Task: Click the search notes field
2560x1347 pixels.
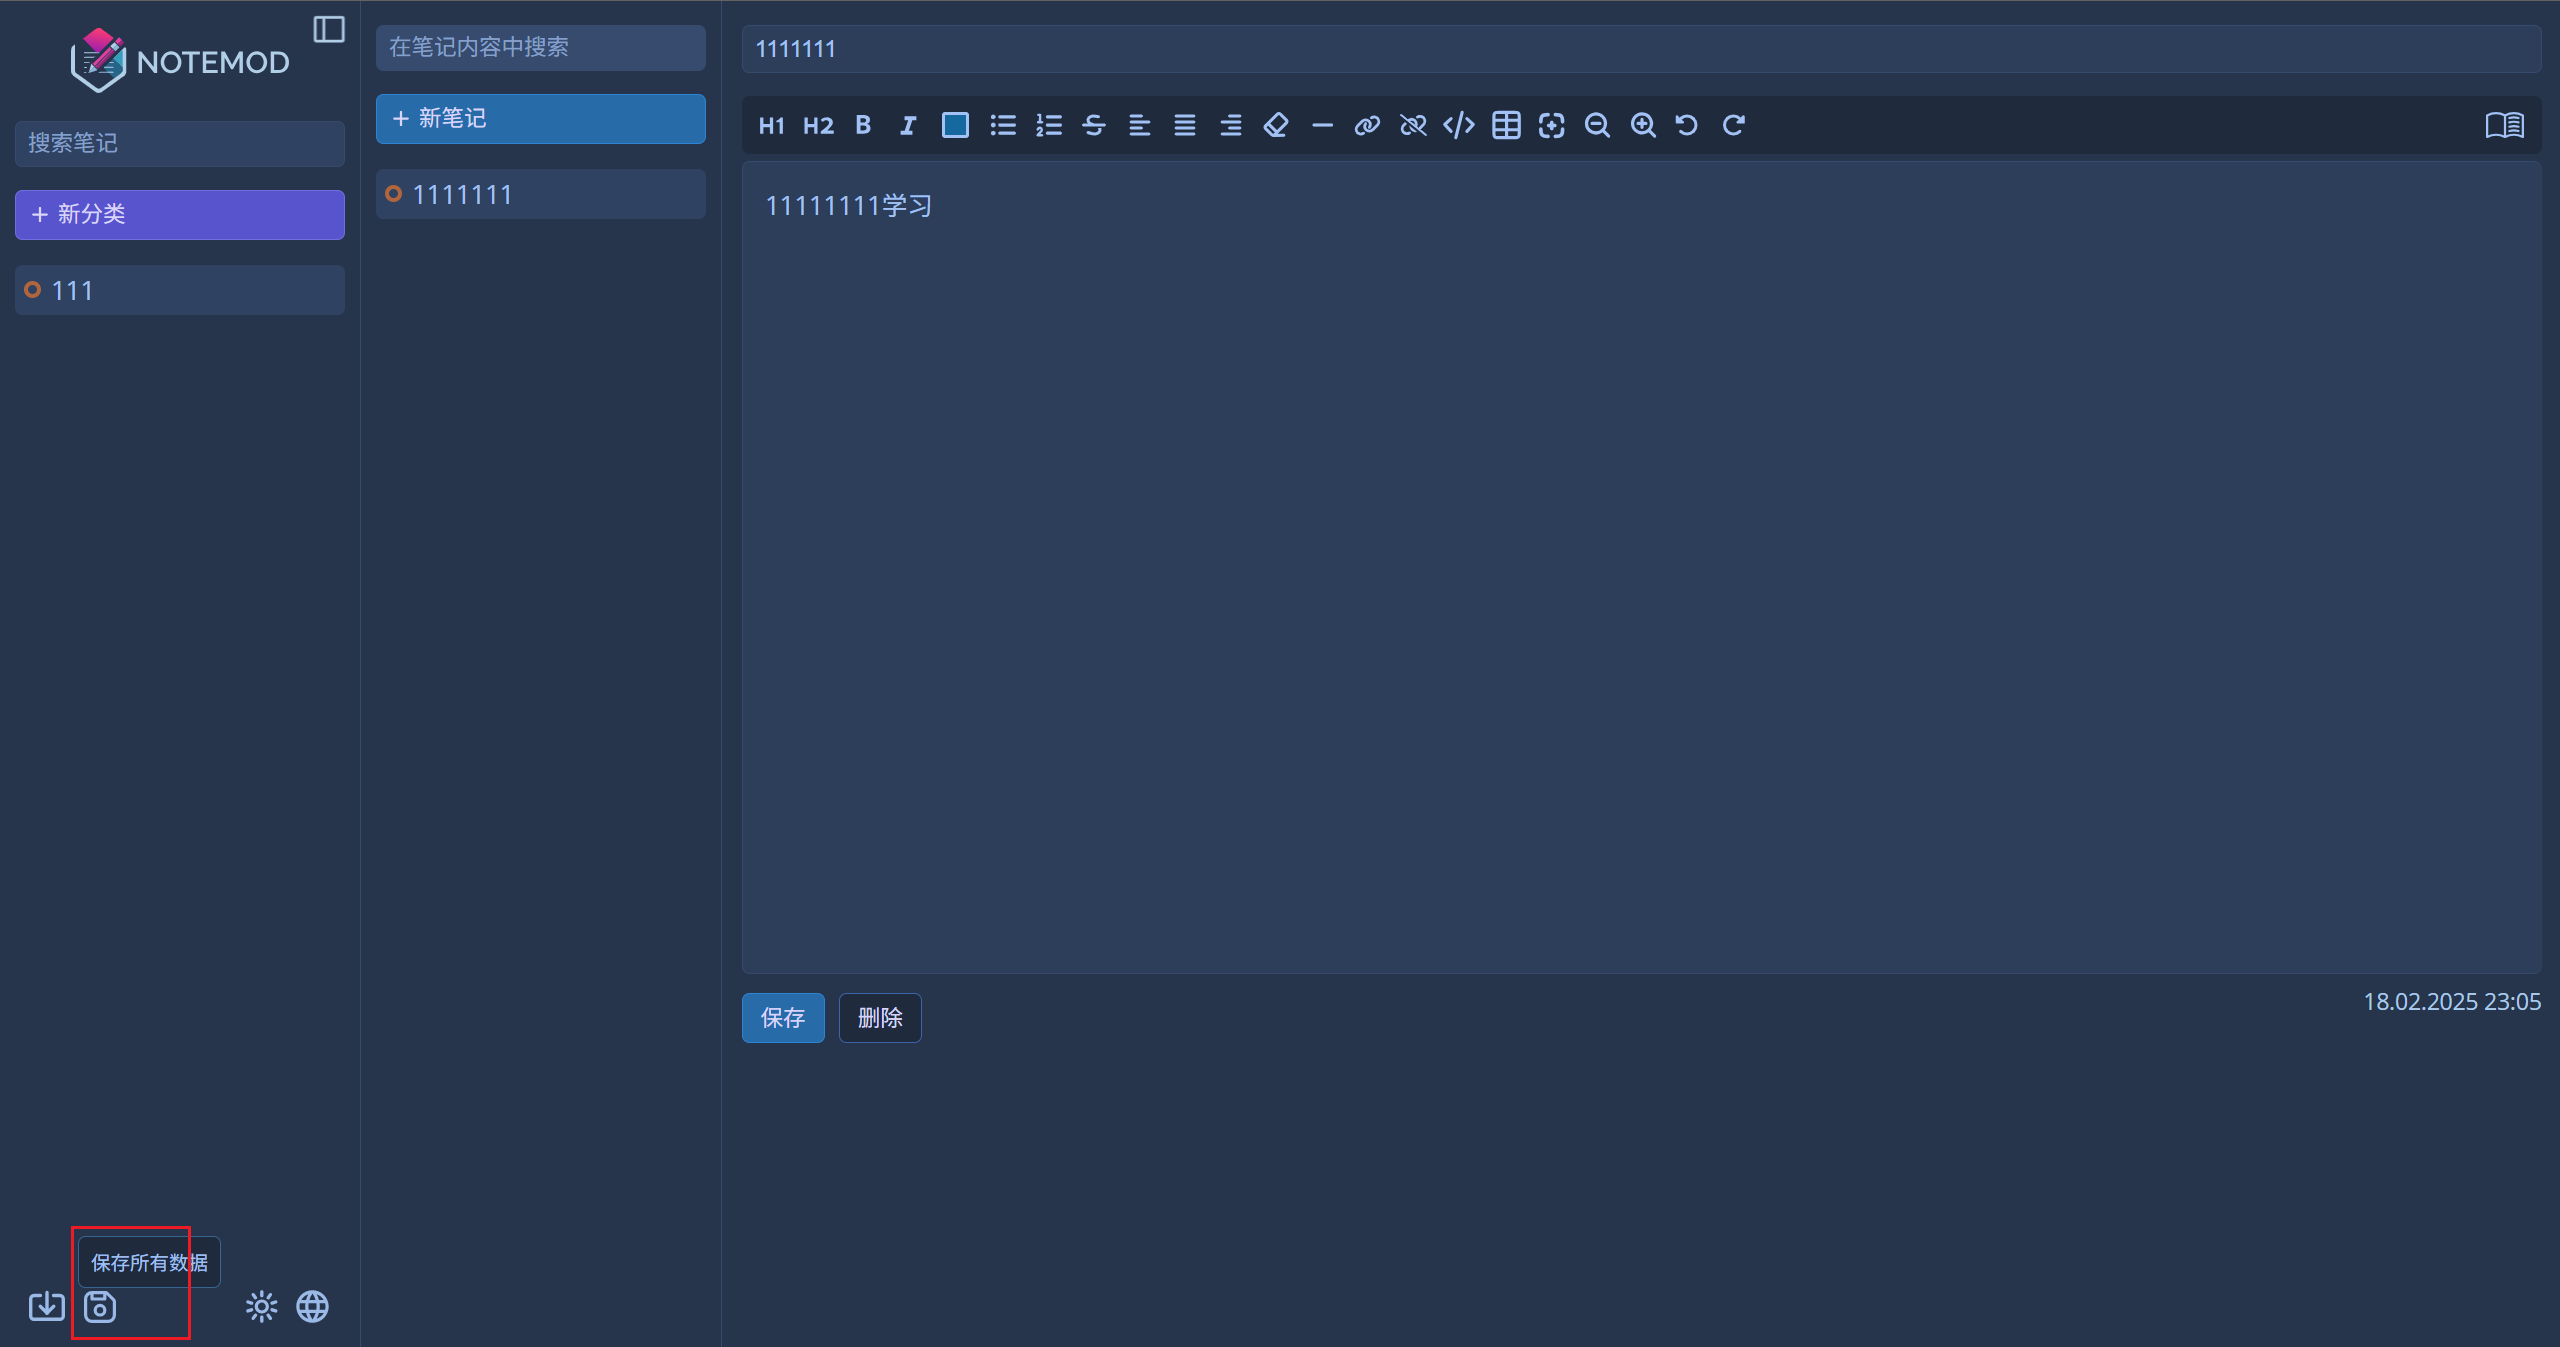Action: click(180, 143)
